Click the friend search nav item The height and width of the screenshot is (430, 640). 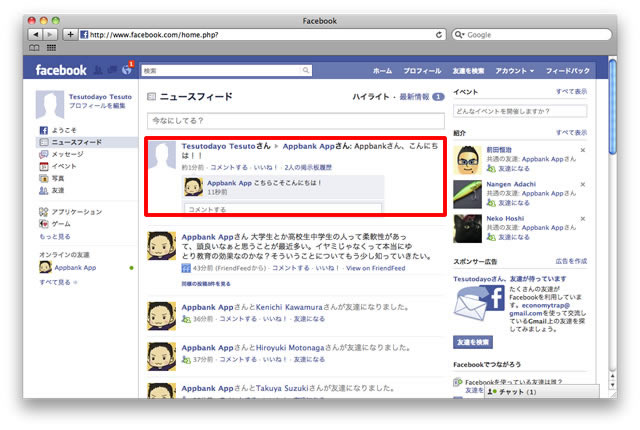coord(468,71)
